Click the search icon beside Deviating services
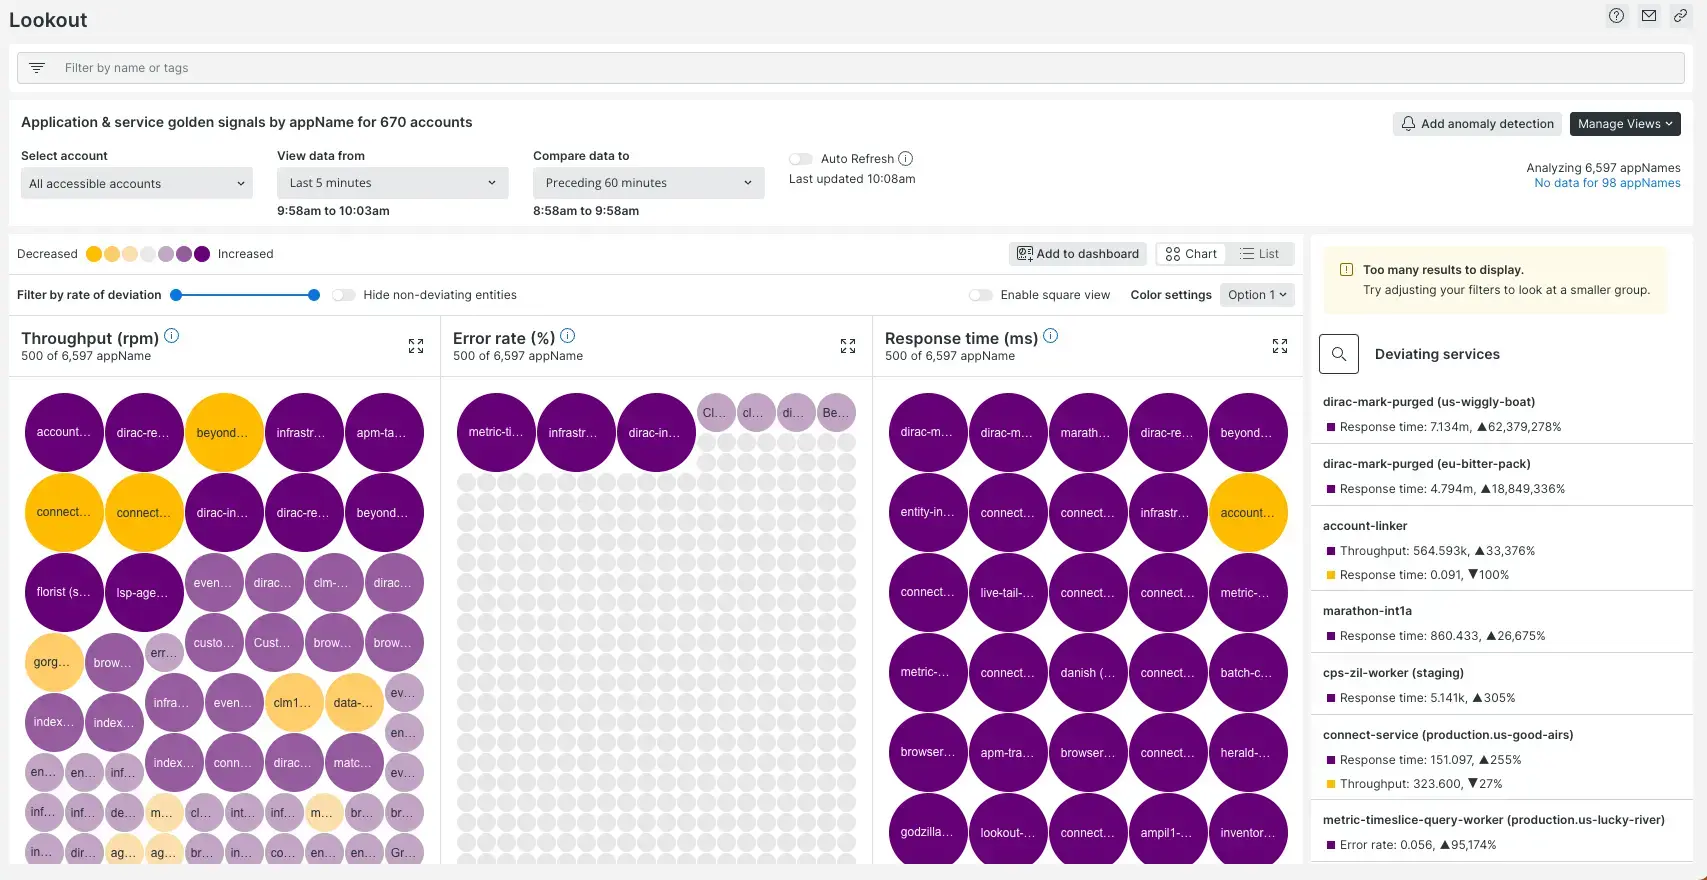Screen dimensions: 1707x880 1339,354
